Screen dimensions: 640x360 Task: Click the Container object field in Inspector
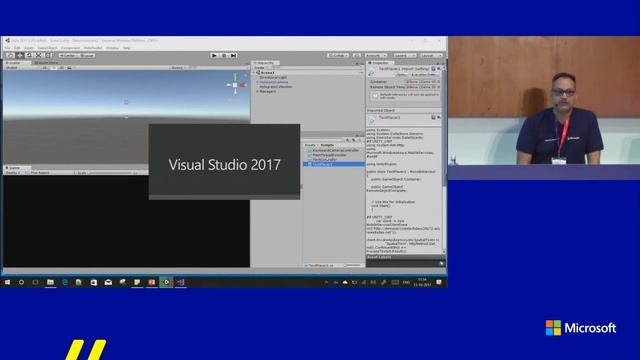point(423,82)
